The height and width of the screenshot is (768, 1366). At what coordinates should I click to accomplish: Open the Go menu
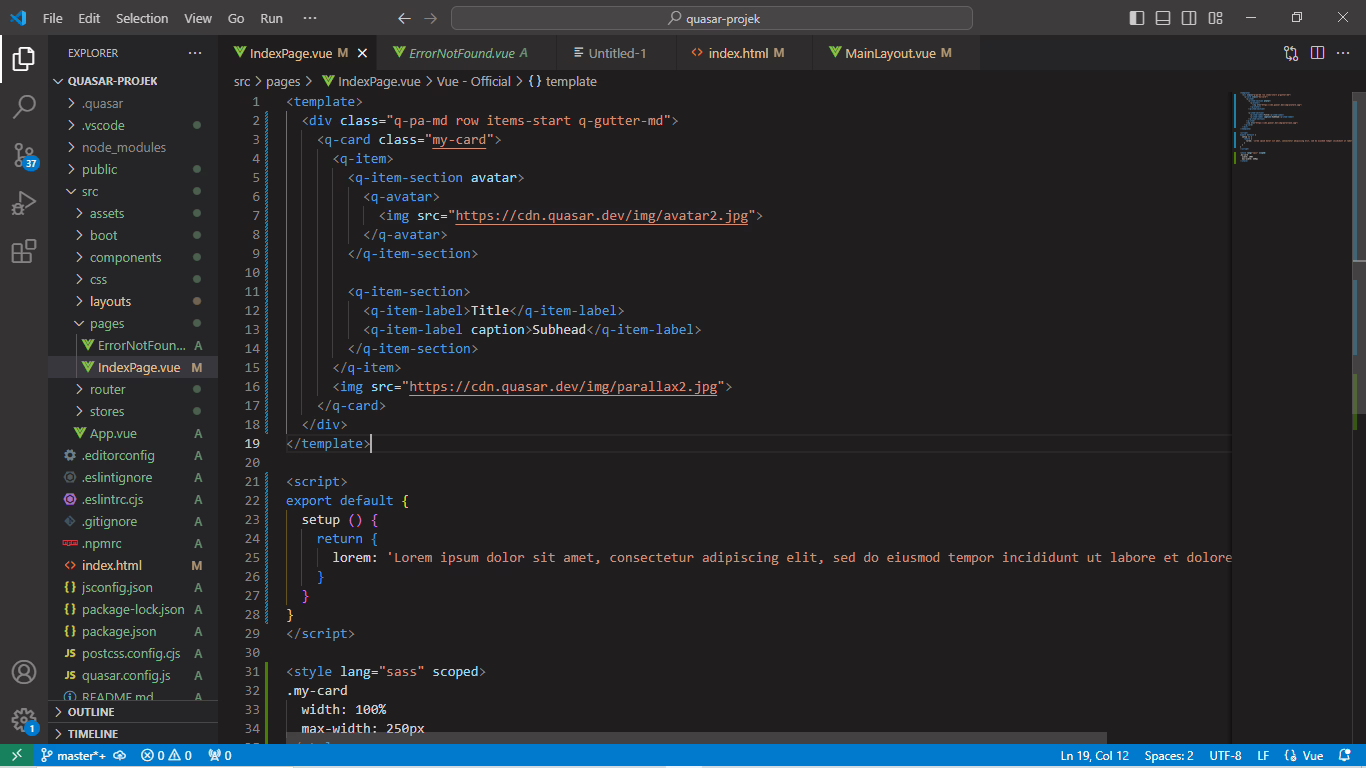point(236,18)
